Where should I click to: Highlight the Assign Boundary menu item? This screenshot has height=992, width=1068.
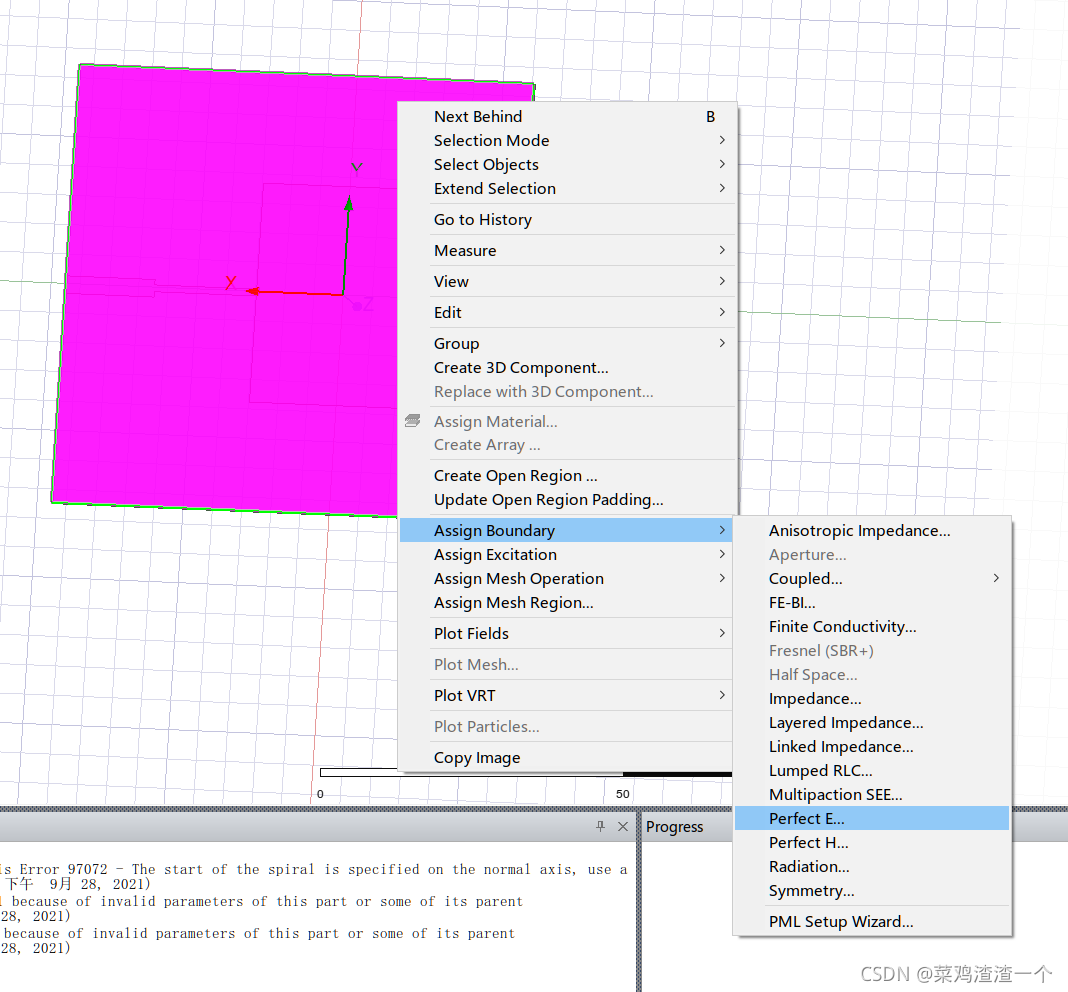(567, 530)
